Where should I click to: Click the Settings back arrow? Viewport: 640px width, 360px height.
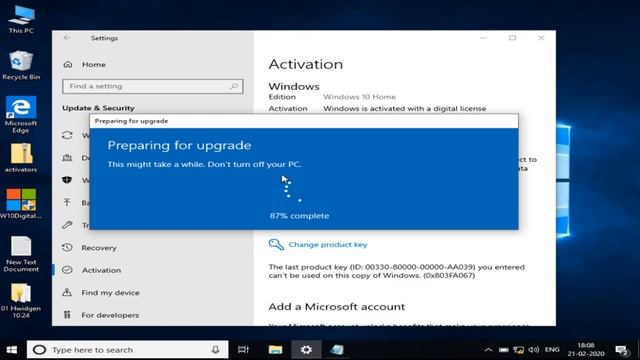pos(67,38)
